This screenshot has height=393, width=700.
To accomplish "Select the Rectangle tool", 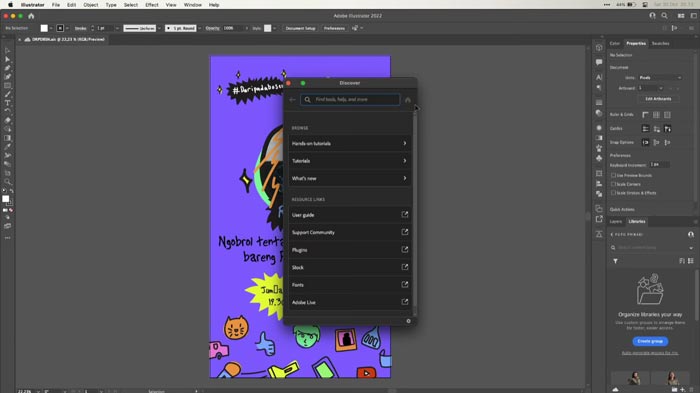I will (x=7, y=85).
